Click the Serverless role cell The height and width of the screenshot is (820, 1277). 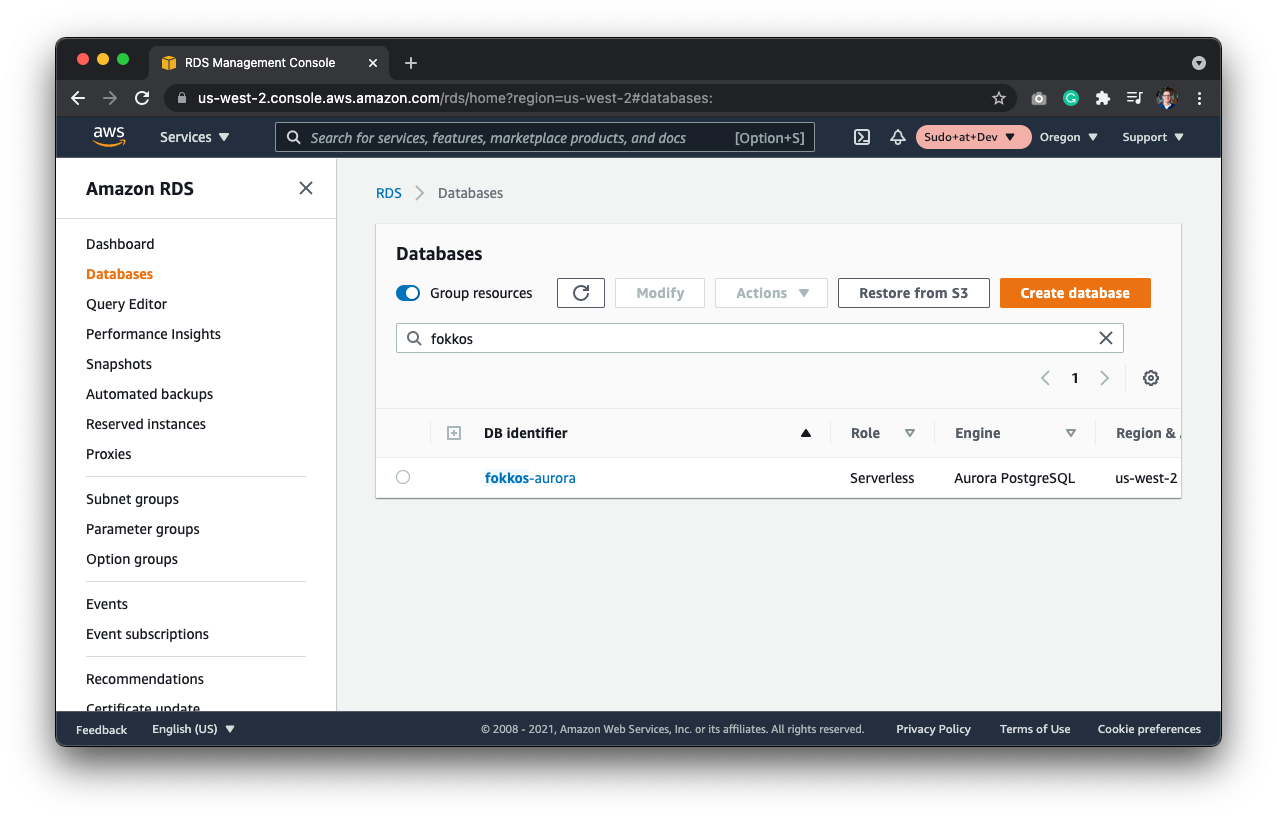[x=882, y=478]
